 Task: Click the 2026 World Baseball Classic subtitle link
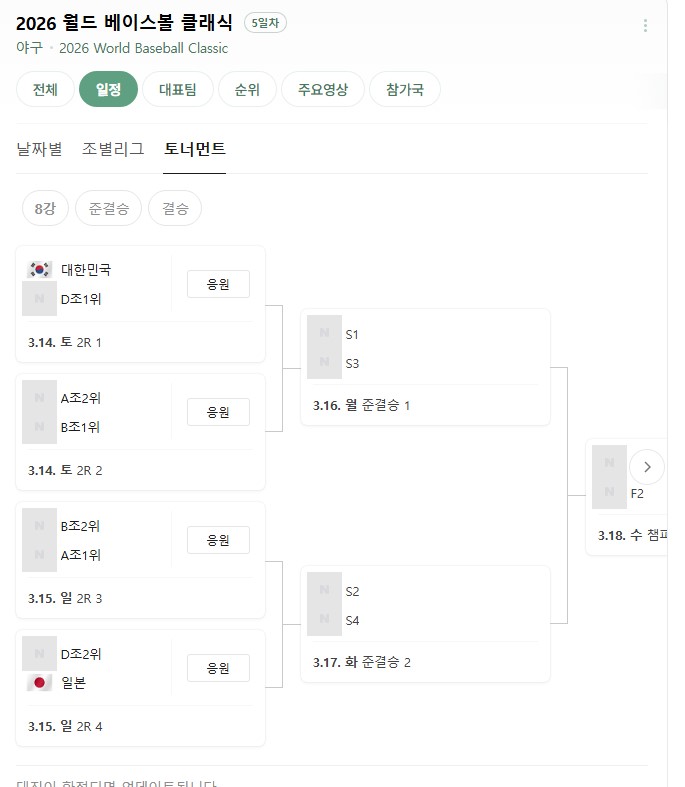coord(143,48)
